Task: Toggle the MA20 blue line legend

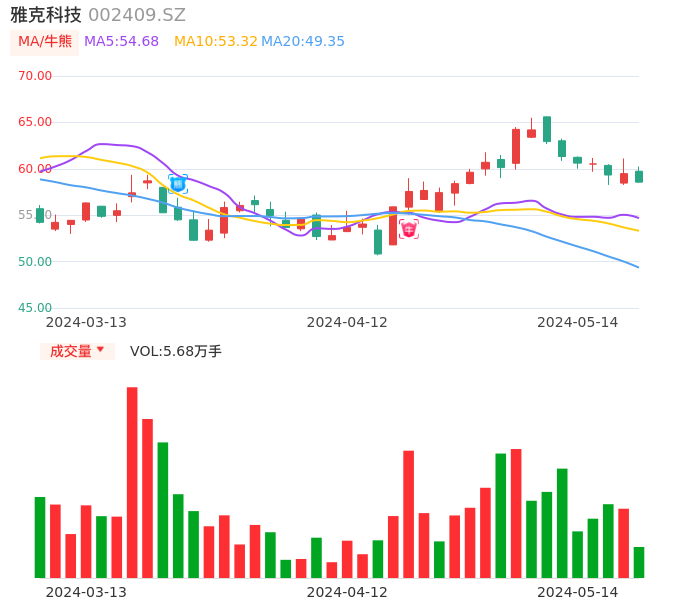Action: click(303, 42)
